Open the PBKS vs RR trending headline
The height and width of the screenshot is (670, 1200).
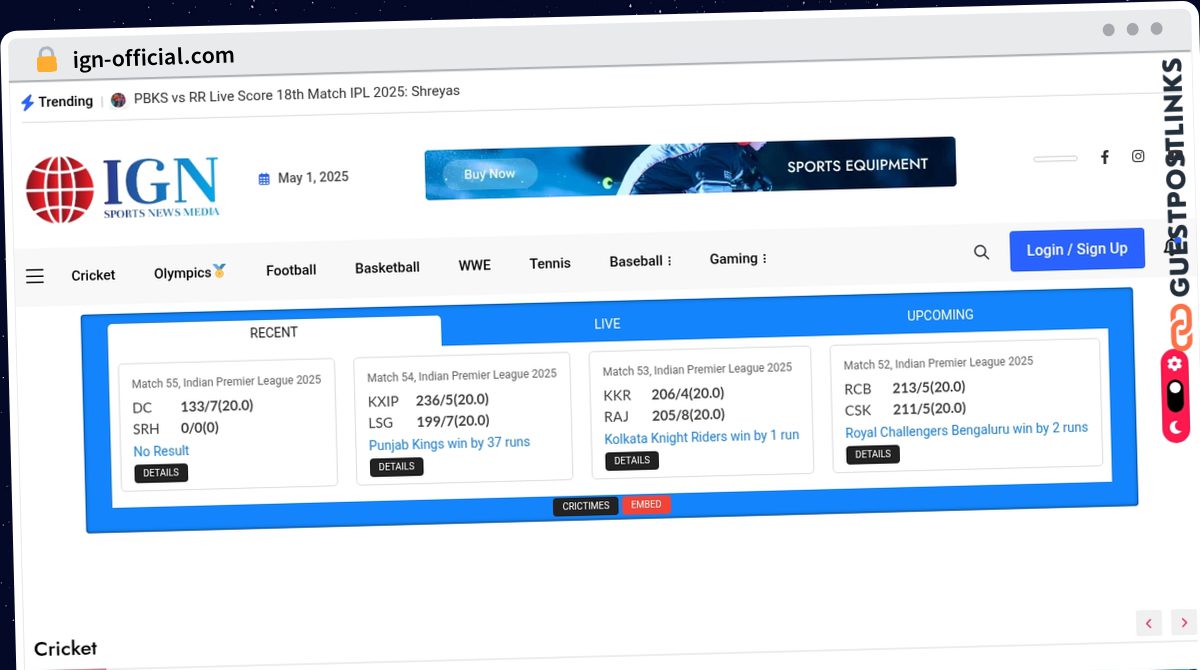point(297,93)
